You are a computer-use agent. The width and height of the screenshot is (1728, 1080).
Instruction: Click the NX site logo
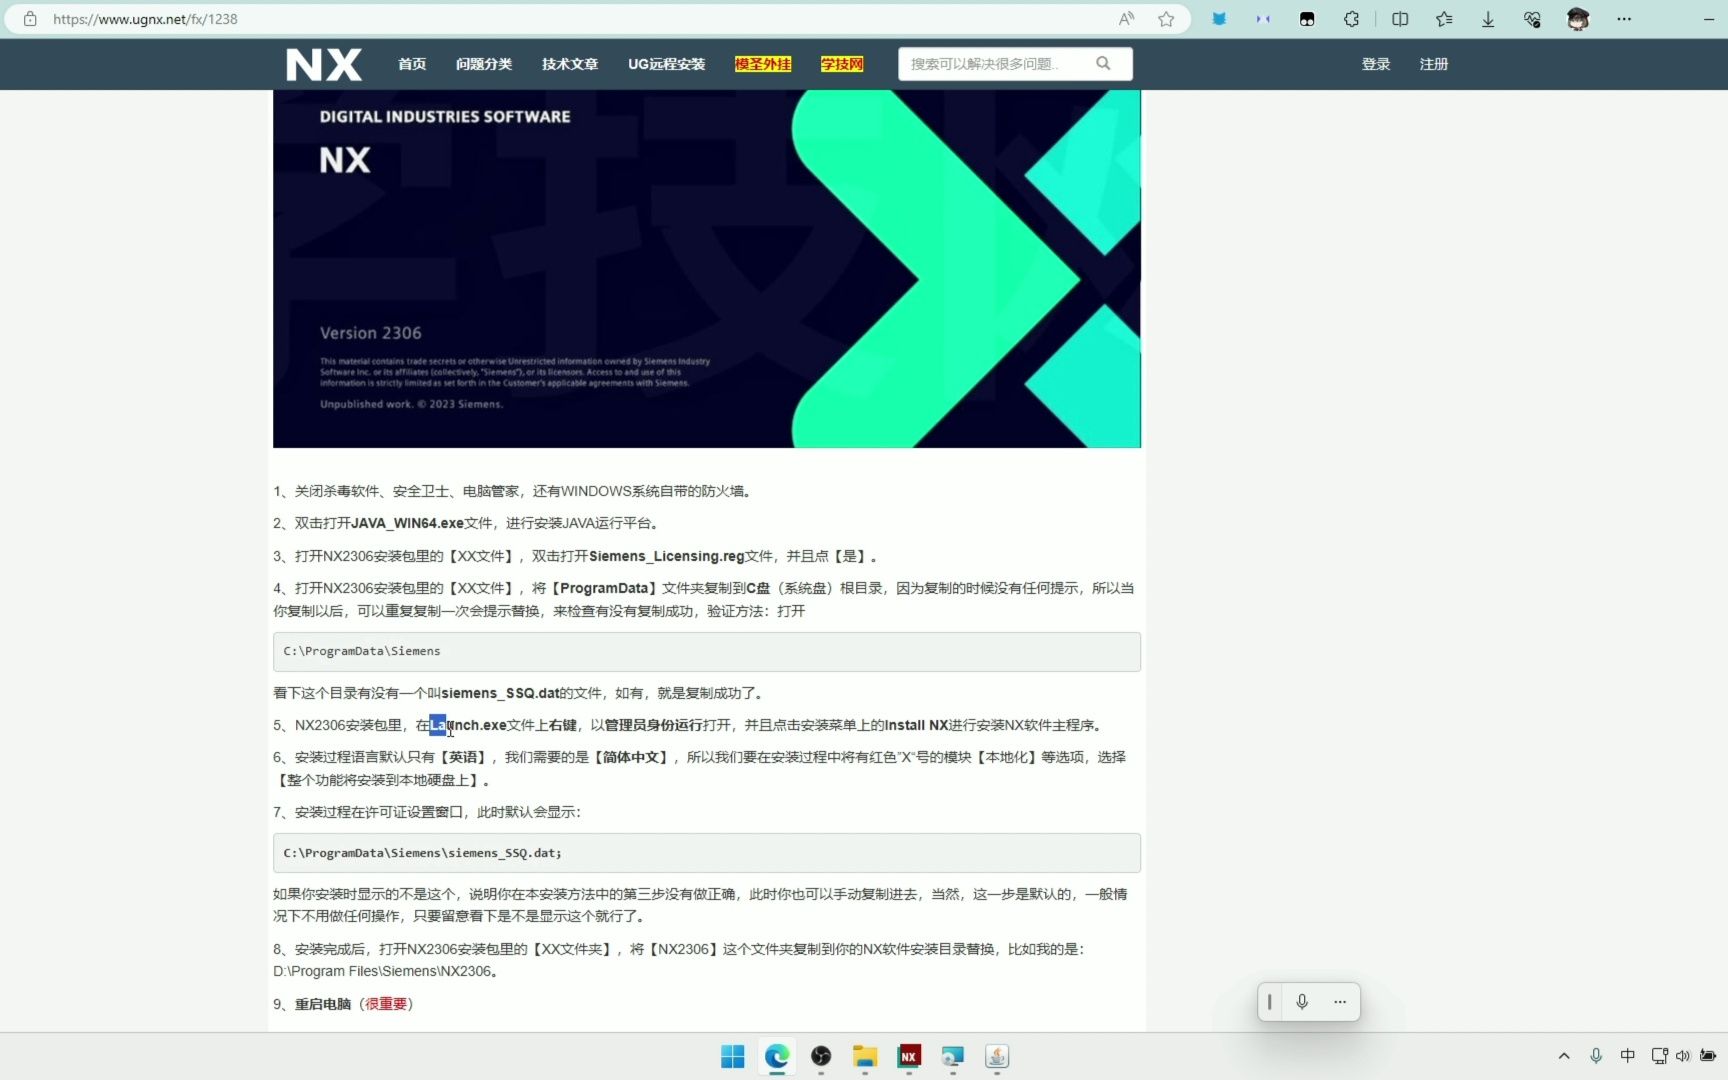click(323, 63)
